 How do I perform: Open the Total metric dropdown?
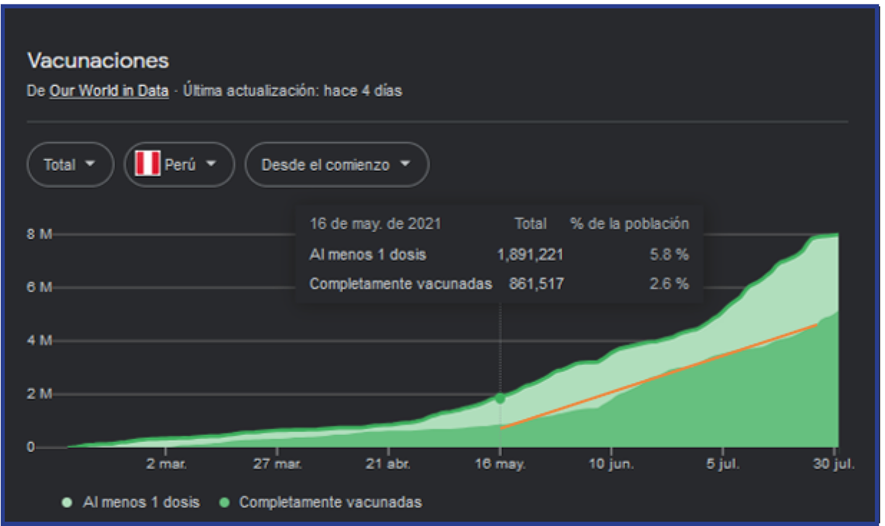tap(70, 165)
